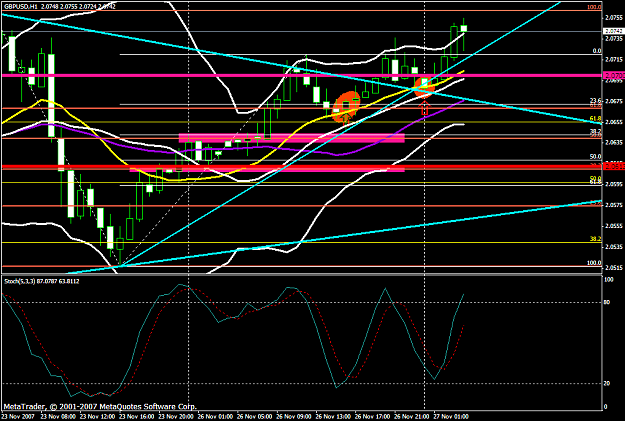Screen dimensions: 625x421
Task: Click the 20 level on Stochastic scale
Action: tap(607, 384)
